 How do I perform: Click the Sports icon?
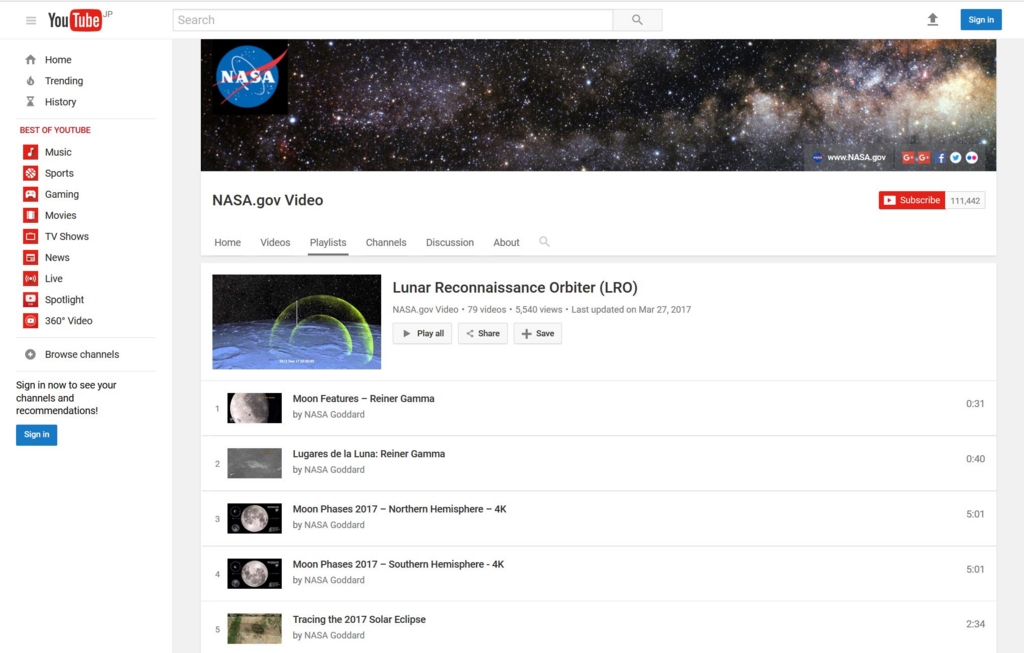tap(31, 173)
